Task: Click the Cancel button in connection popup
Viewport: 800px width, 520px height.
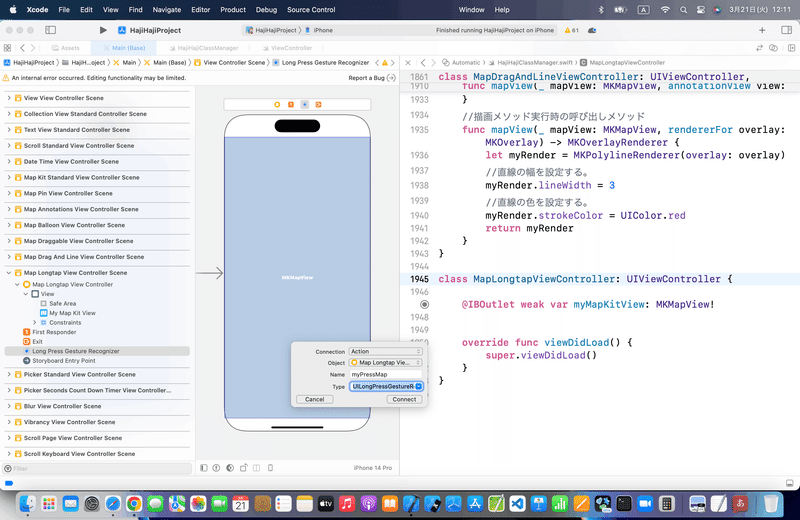Action: click(x=314, y=399)
